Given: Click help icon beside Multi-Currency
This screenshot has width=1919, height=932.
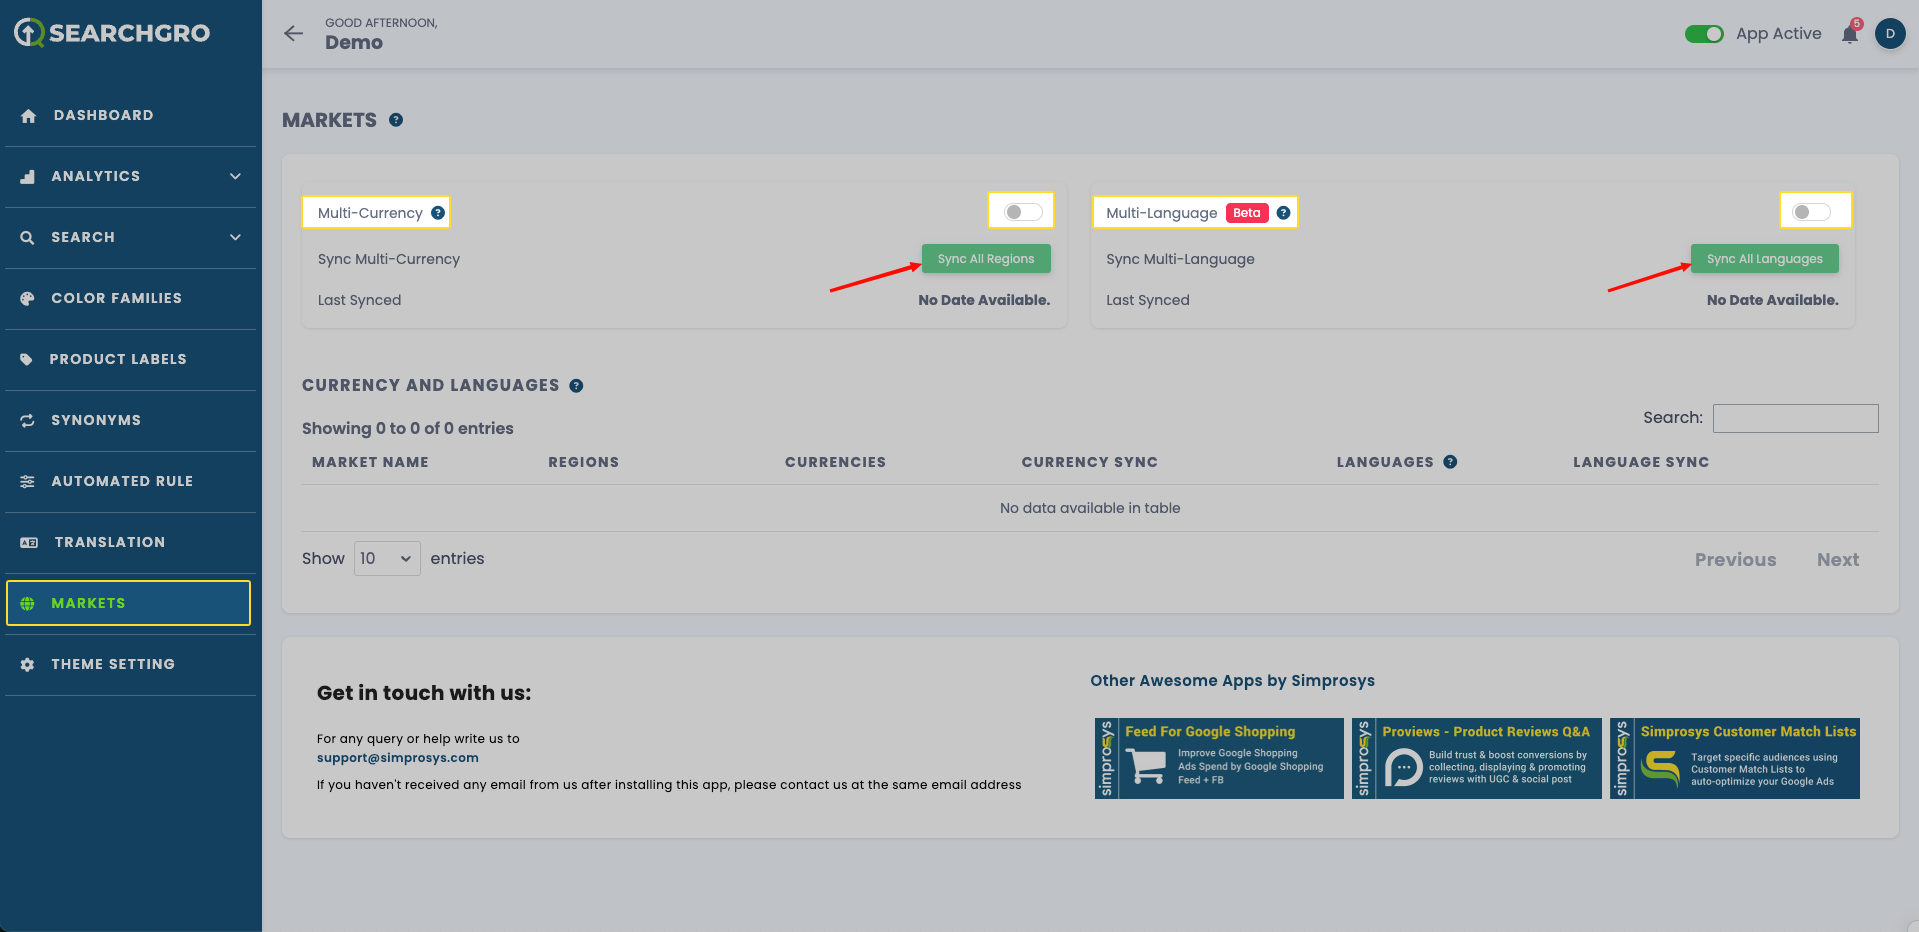Looking at the screenshot, I should pos(438,213).
